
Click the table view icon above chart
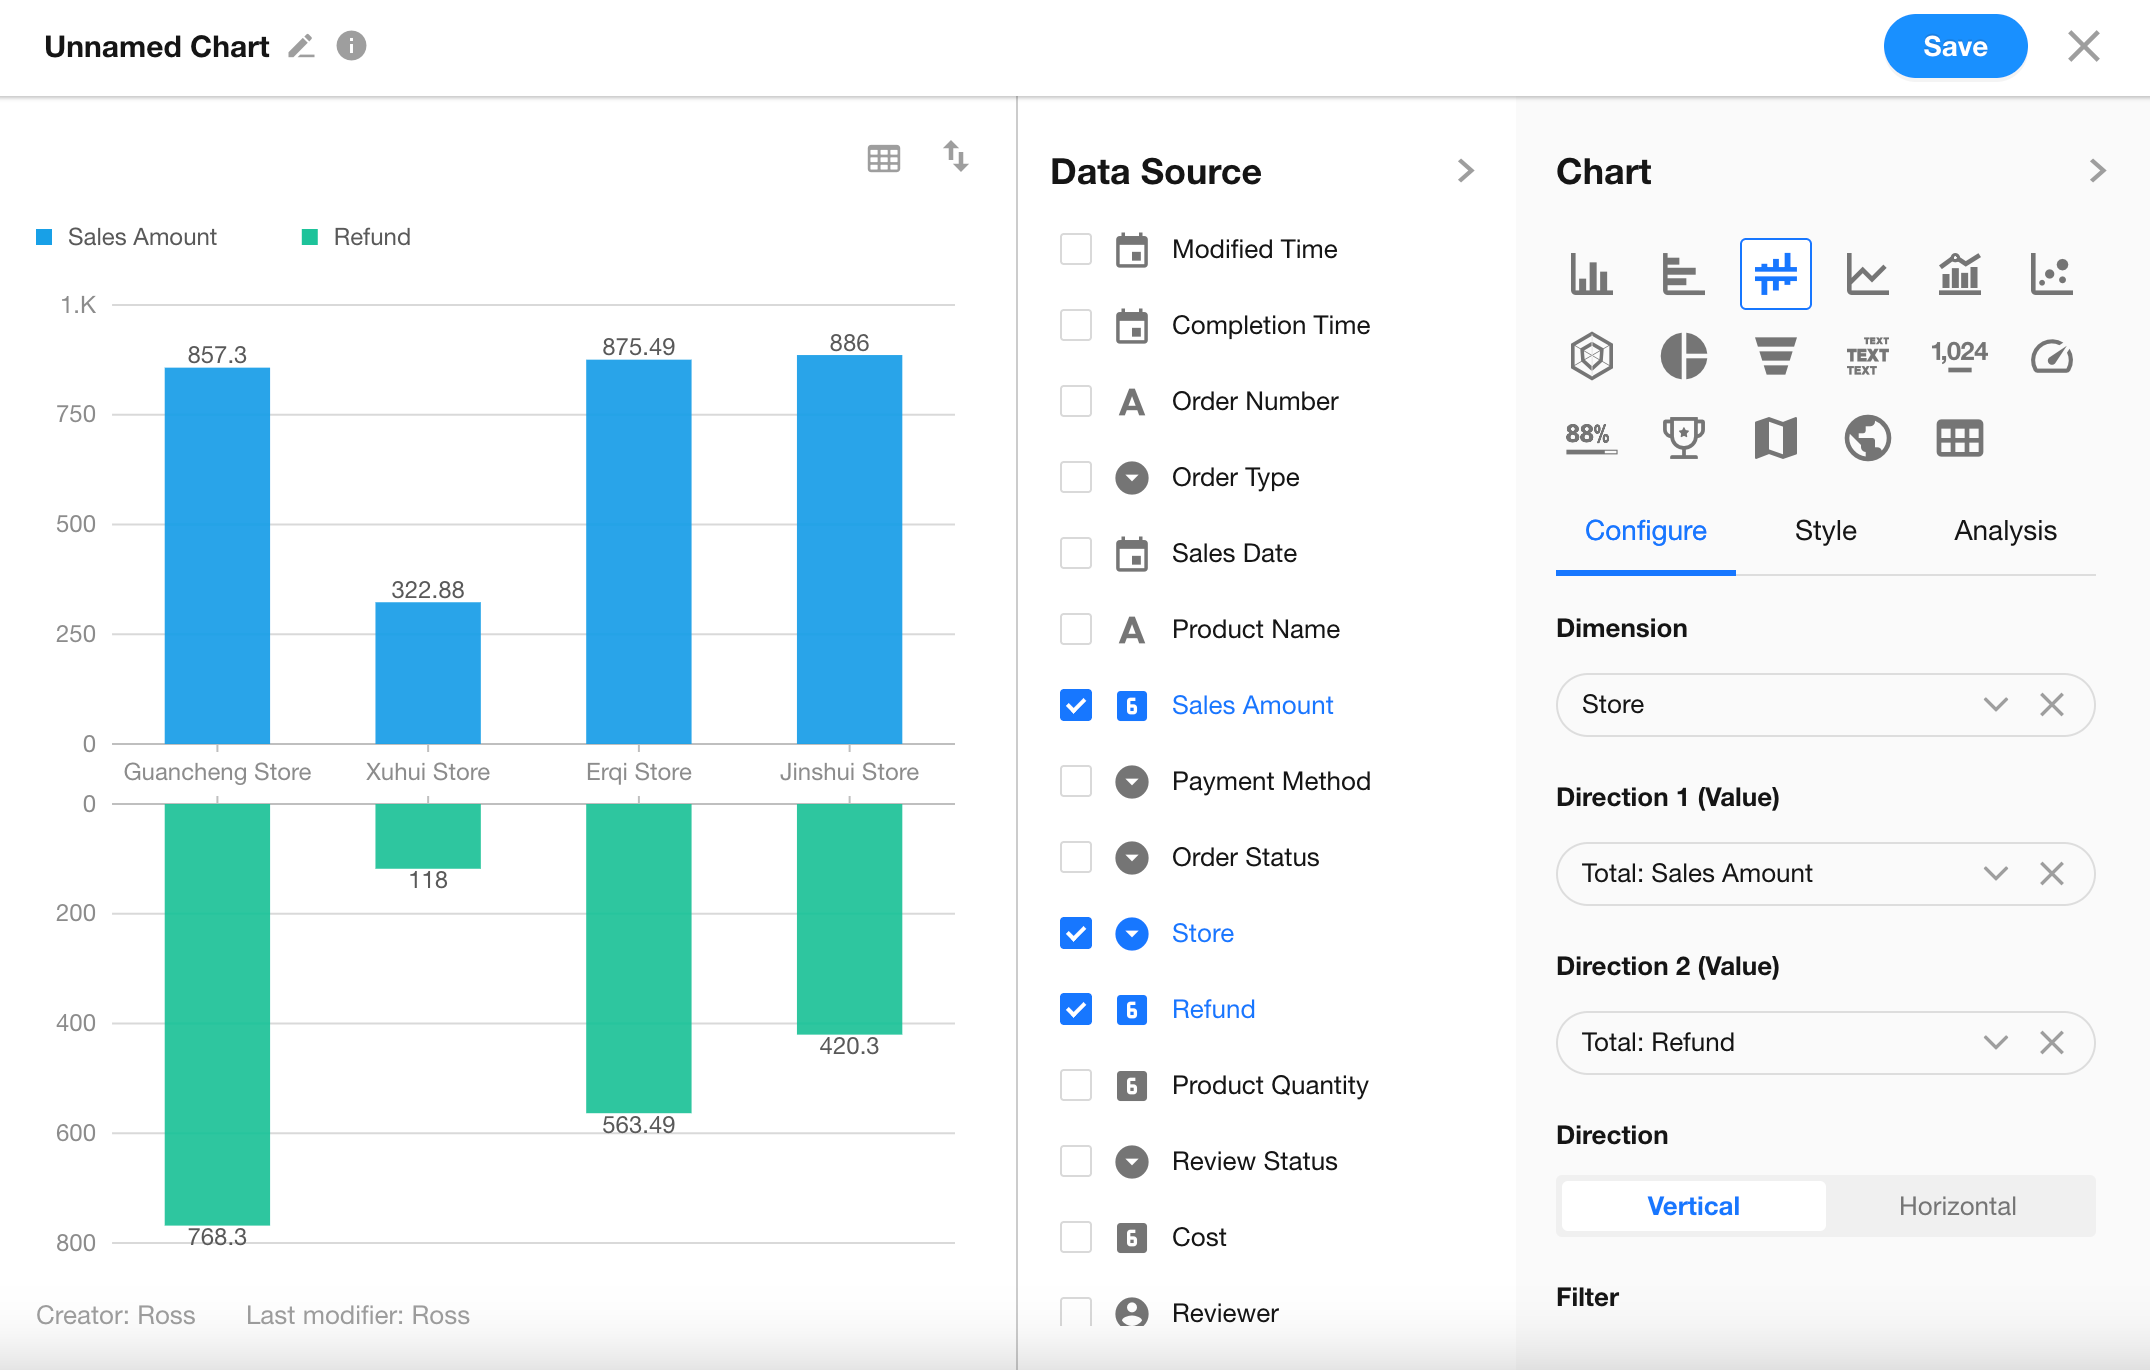point(883,158)
